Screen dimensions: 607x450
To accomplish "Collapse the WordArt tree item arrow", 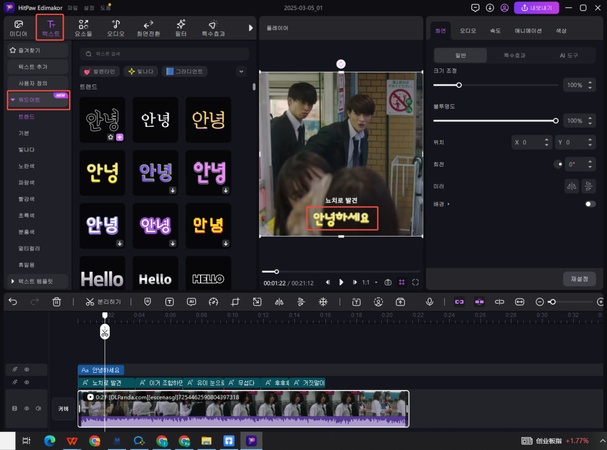I will [x=13, y=100].
